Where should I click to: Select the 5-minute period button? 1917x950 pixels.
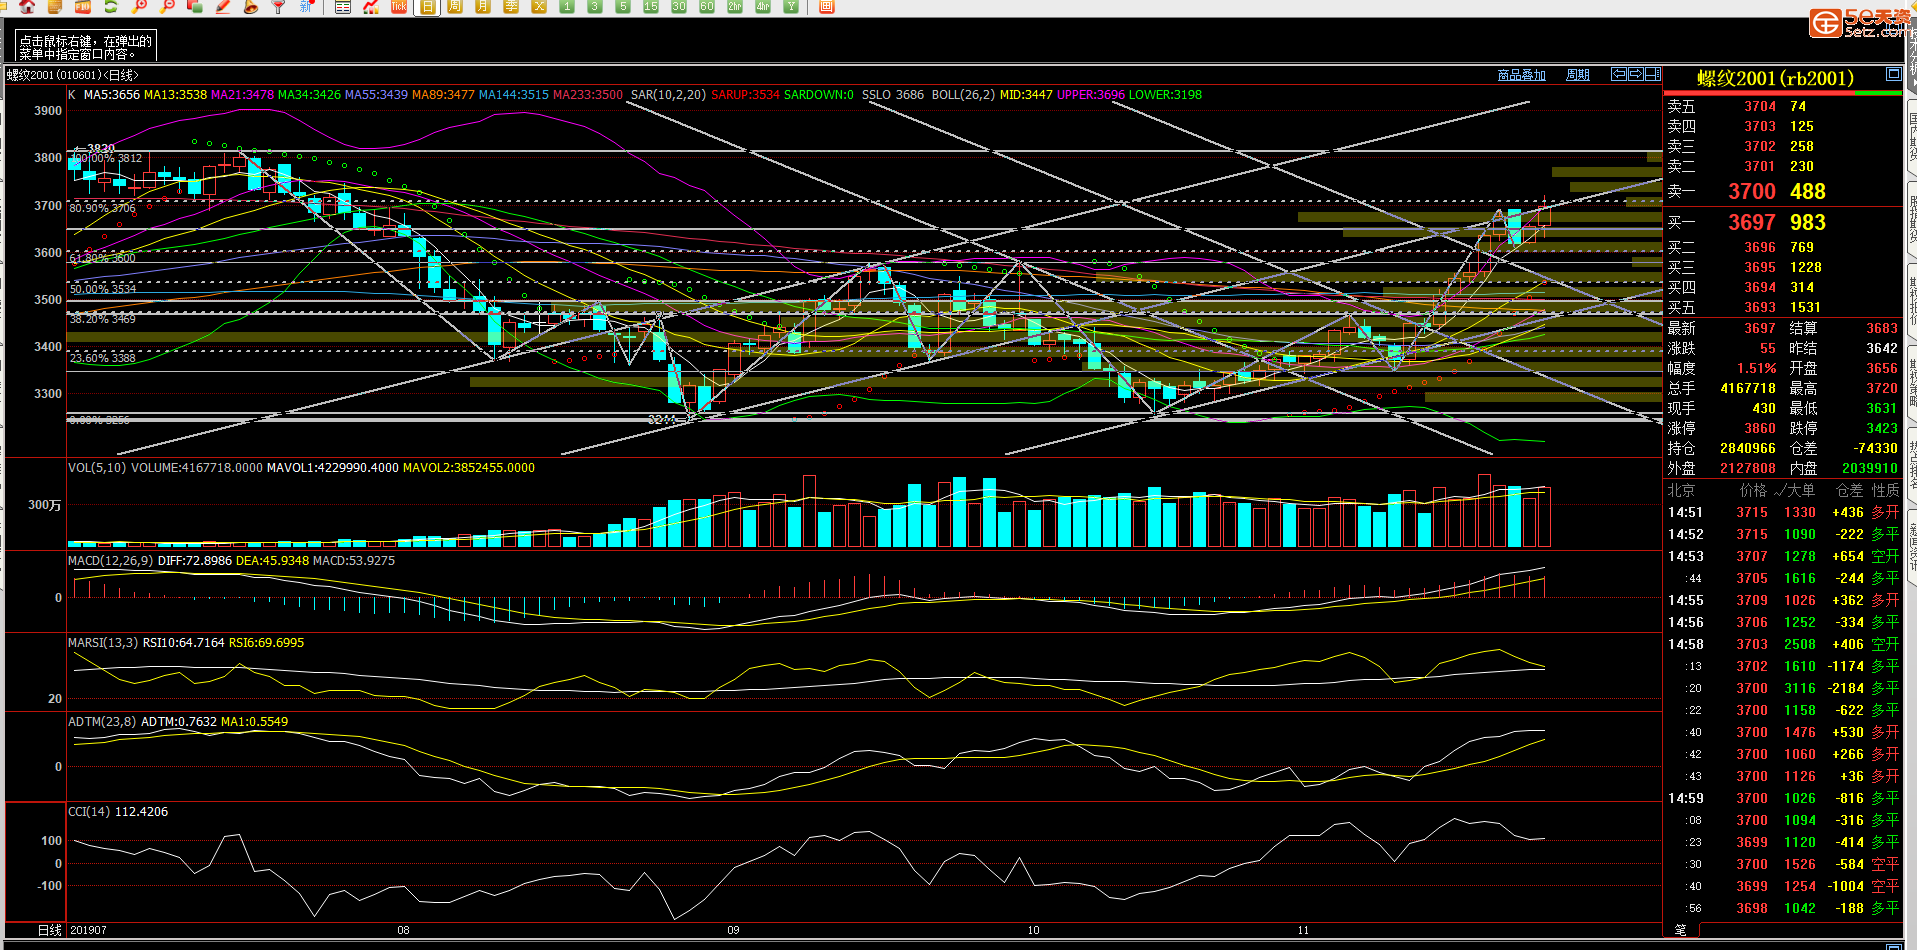[x=623, y=6]
